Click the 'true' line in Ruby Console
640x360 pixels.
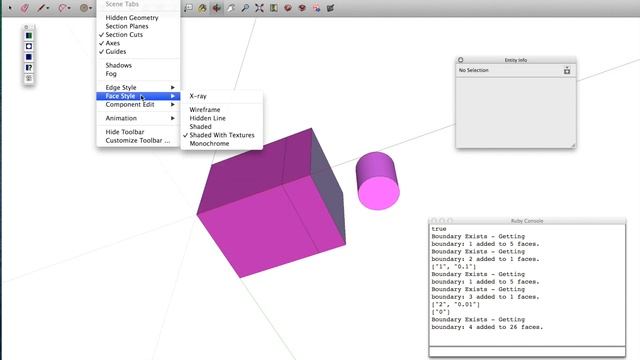pyautogui.click(x=439, y=229)
